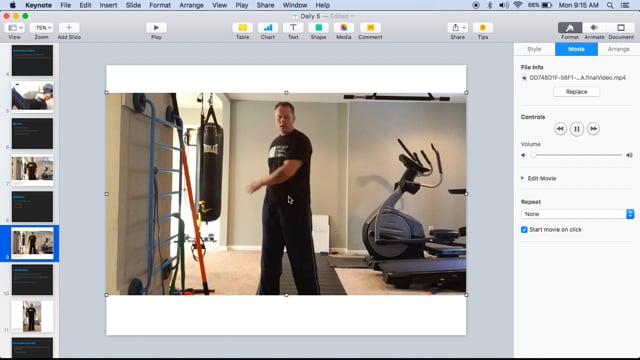Open the Play menu in menu bar

coord(242,5)
